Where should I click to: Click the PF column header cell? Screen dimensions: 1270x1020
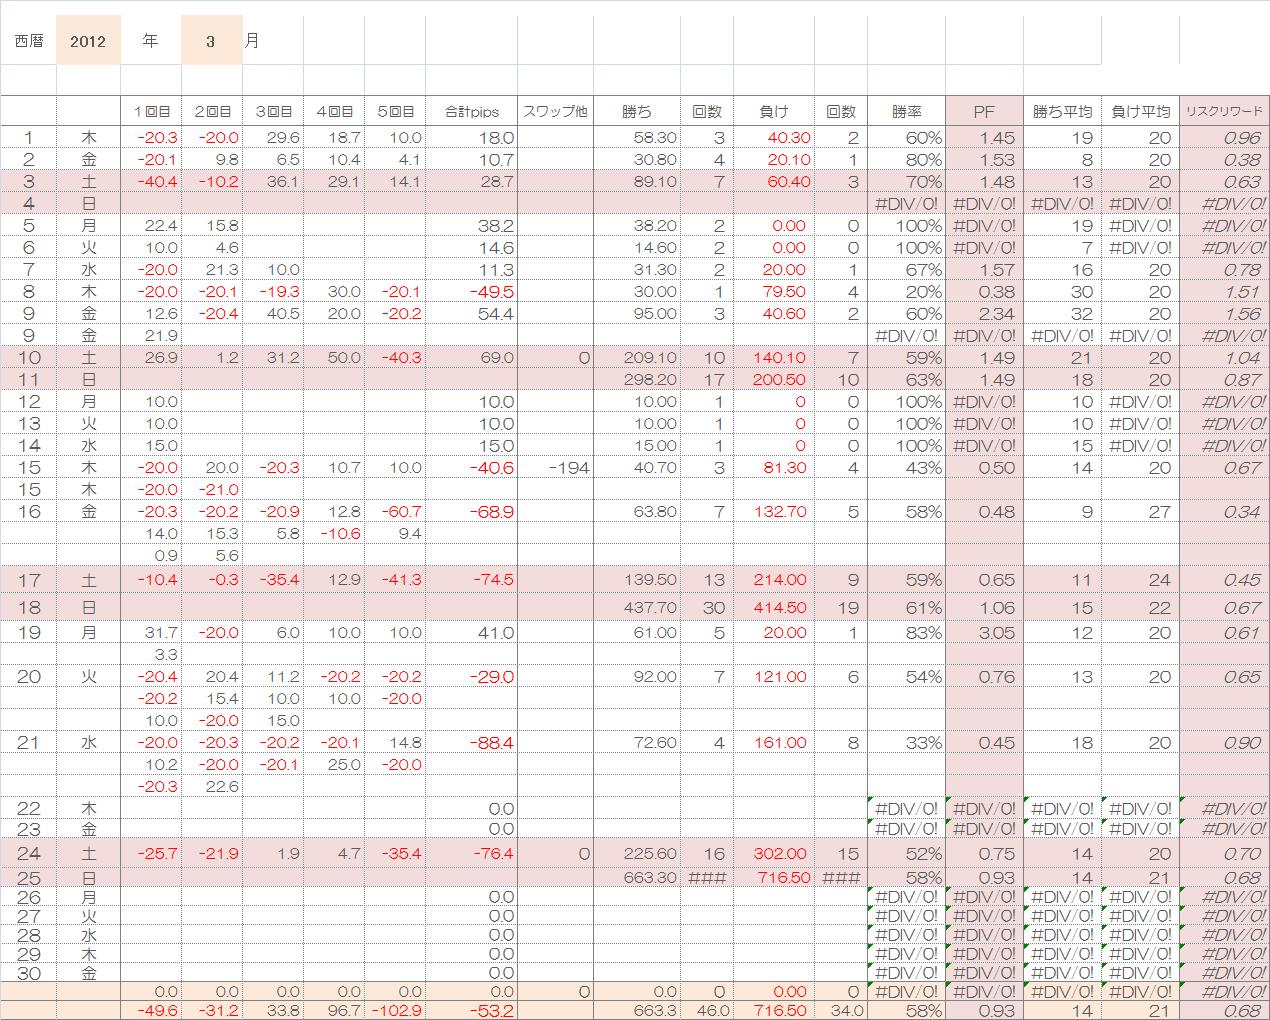point(984,112)
